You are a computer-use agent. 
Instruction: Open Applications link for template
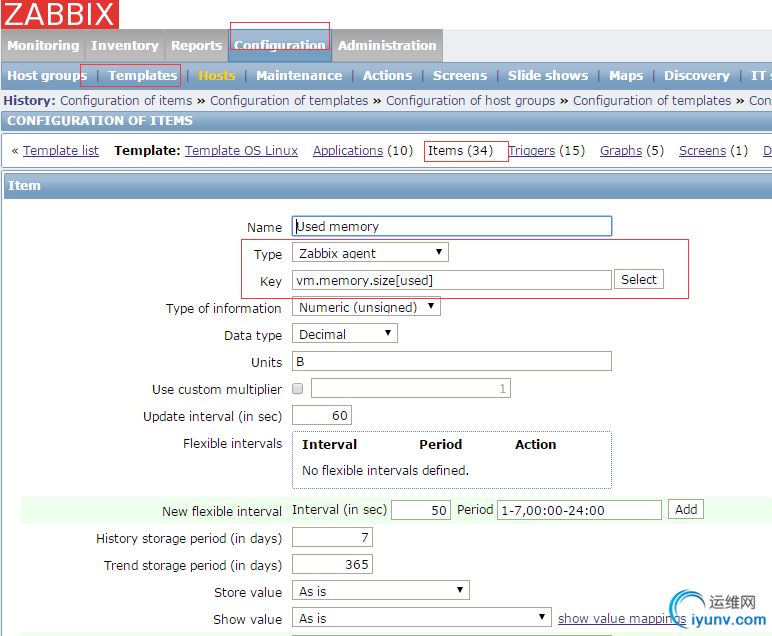pos(348,151)
